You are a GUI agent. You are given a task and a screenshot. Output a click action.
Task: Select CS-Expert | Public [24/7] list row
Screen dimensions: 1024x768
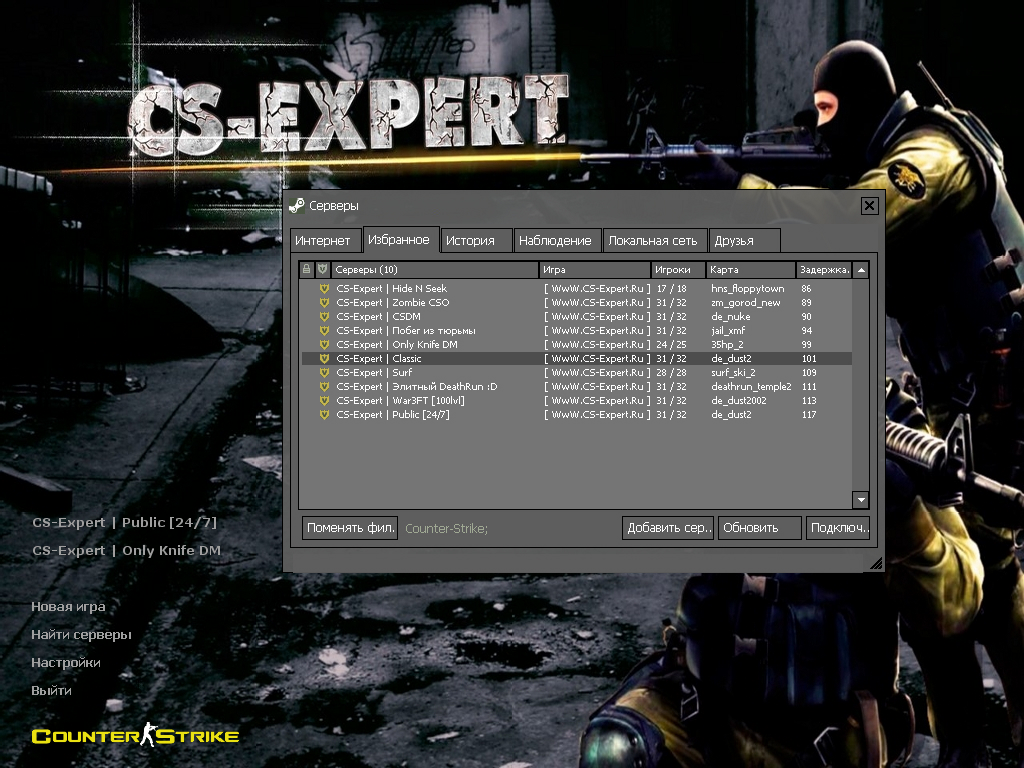point(577,415)
